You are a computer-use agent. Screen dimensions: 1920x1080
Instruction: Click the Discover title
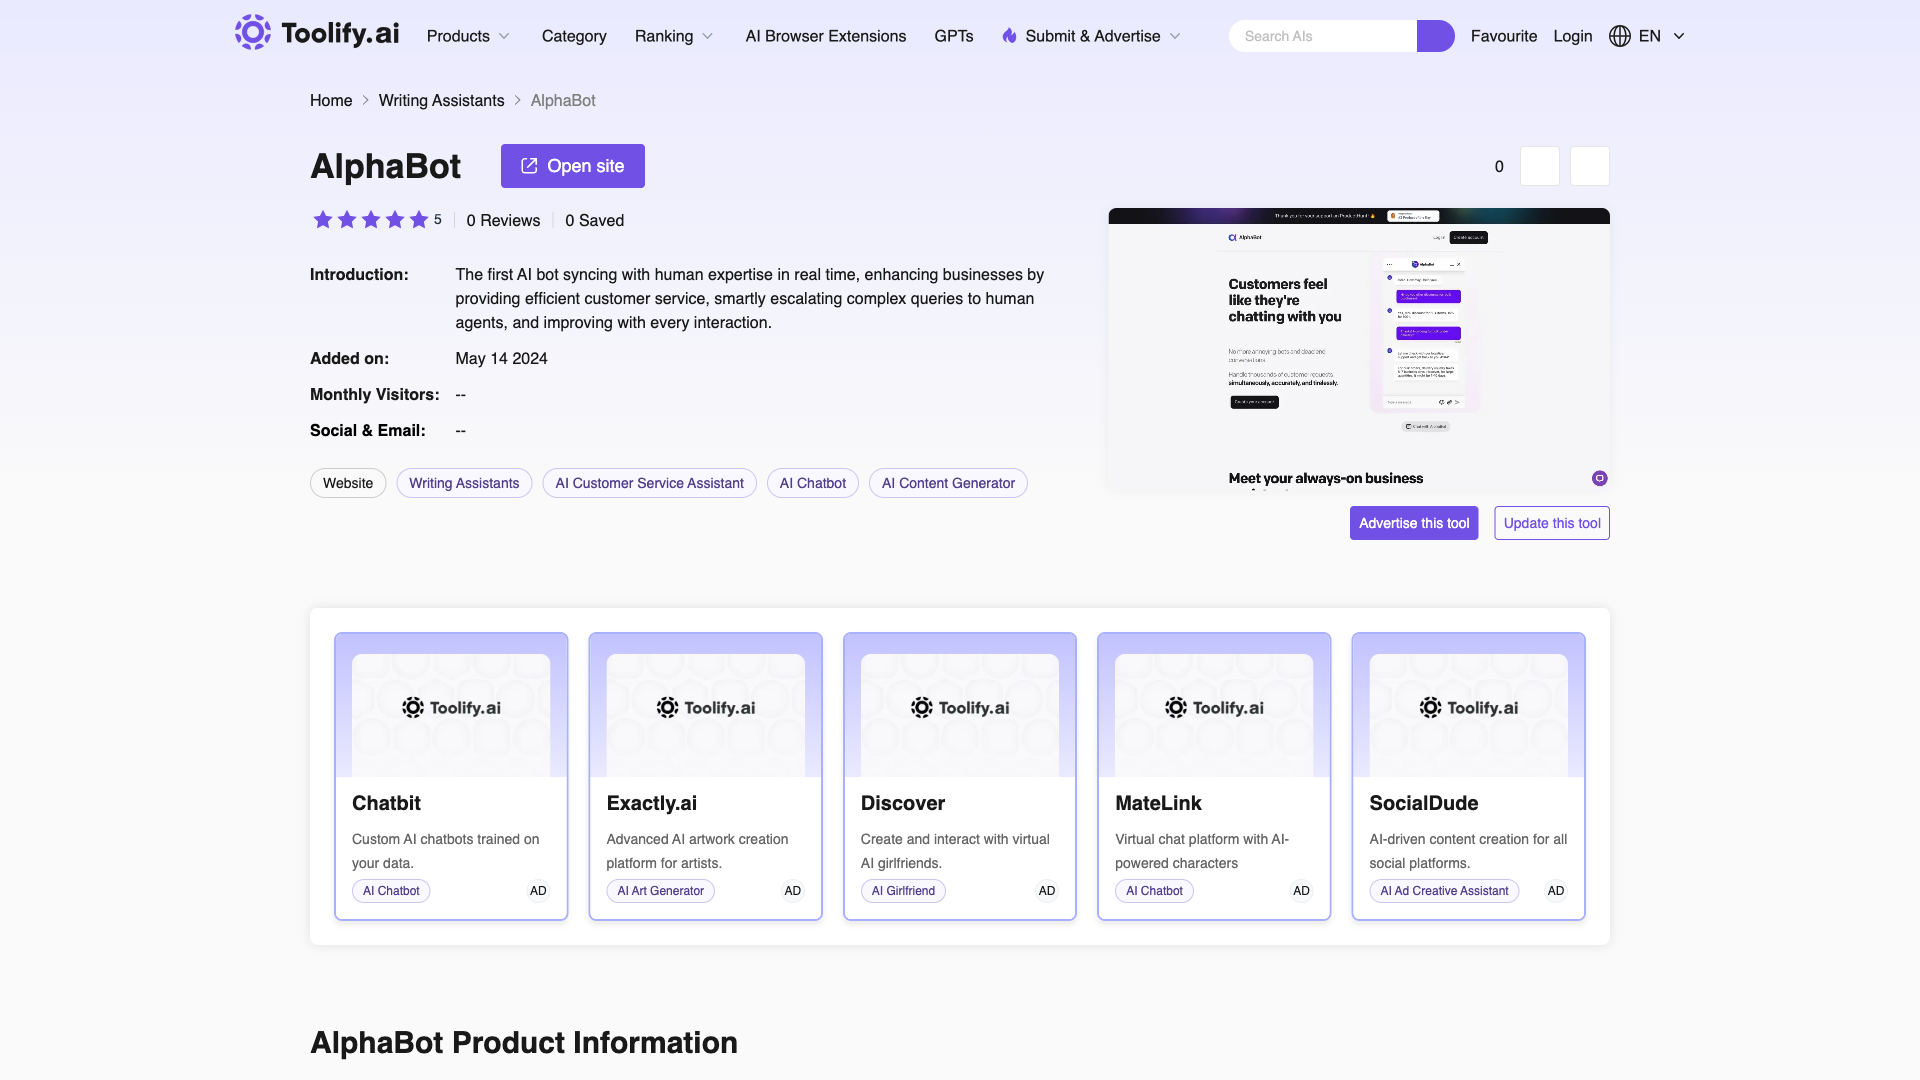coord(902,803)
